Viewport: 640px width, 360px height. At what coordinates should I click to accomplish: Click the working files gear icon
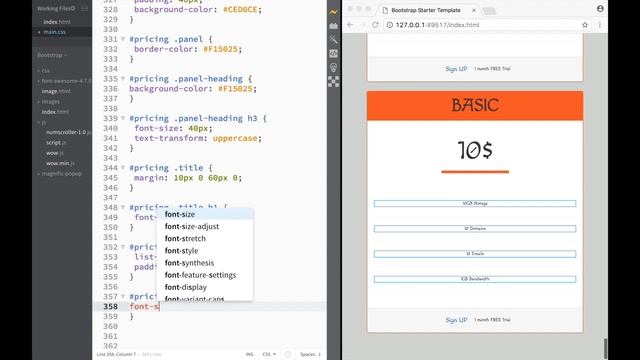pos(73,8)
